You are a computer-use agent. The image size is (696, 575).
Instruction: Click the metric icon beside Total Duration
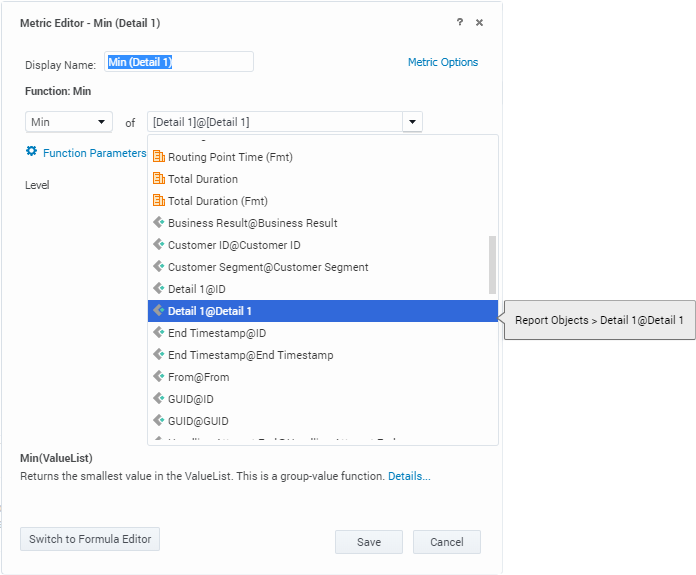coord(158,179)
